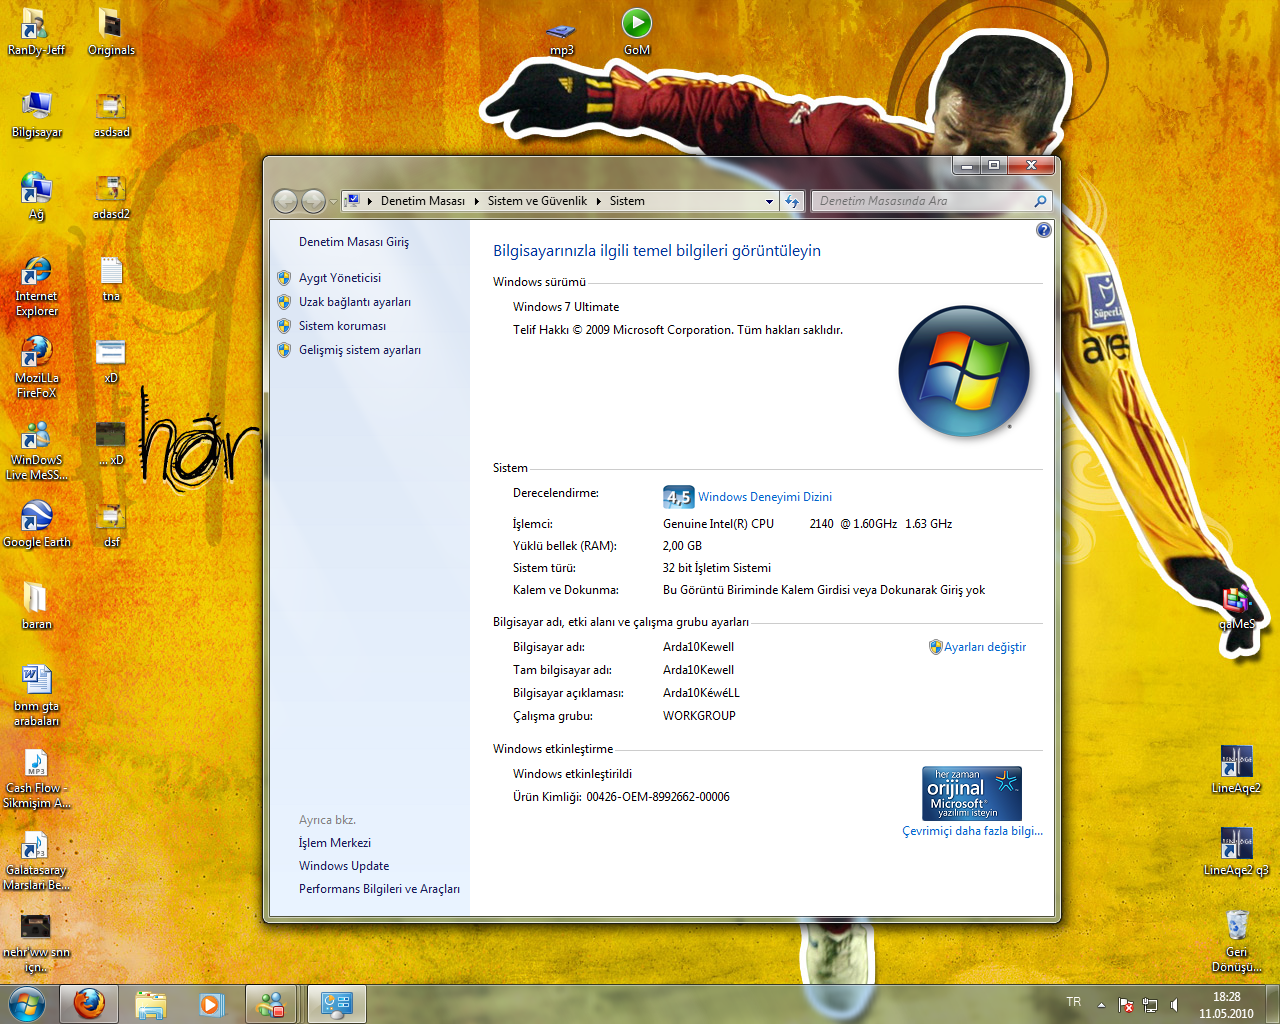1280x1024 pixels.
Task: Show hidden tray icons arrow
Action: click(x=1101, y=1004)
